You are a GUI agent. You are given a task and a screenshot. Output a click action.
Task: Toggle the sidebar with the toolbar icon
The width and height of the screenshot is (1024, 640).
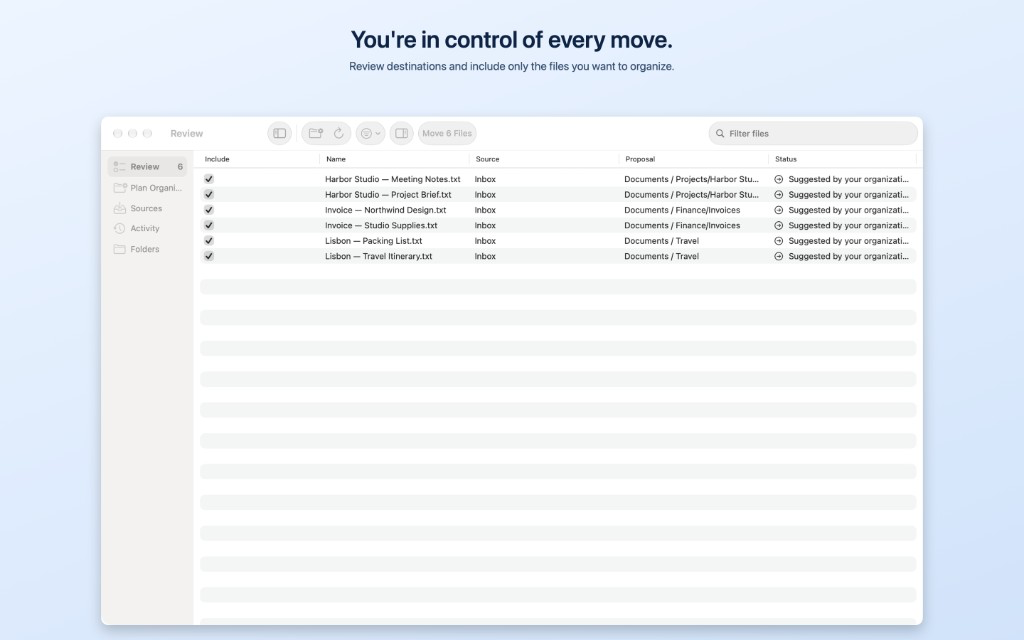[x=280, y=133]
